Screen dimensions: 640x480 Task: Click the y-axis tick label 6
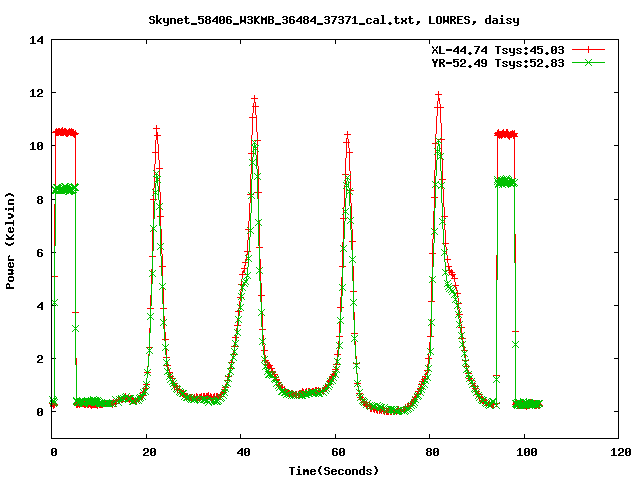click(40, 253)
